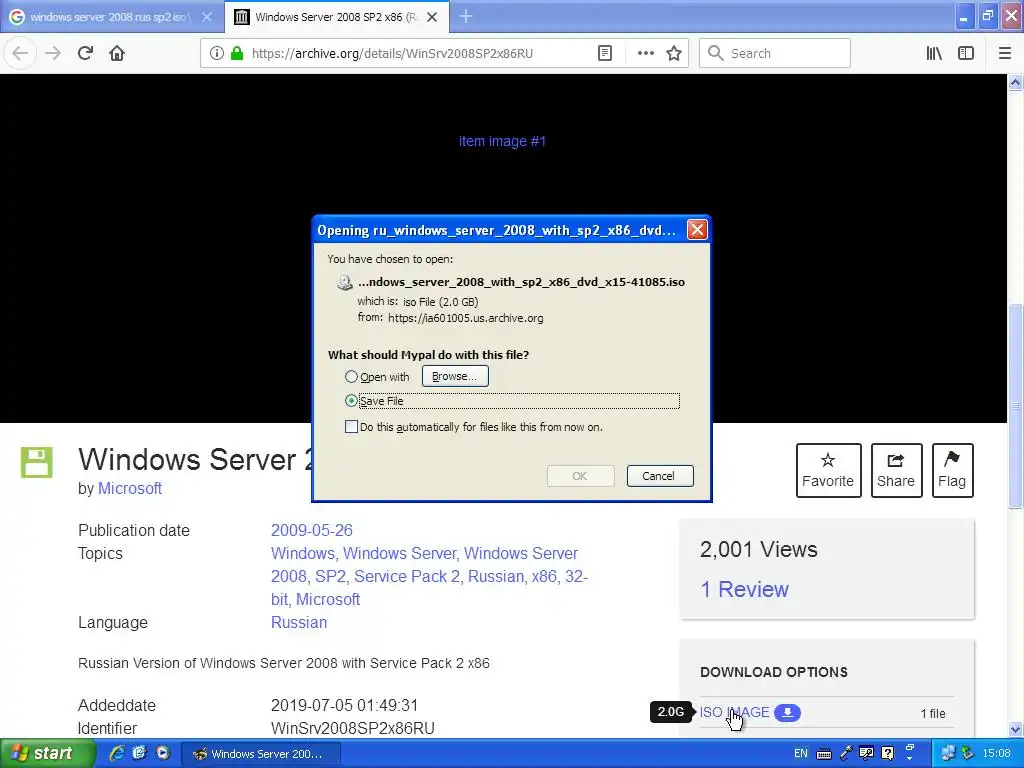Go forward with the browser arrow
1024x768 pixels.
pos(53,53)
